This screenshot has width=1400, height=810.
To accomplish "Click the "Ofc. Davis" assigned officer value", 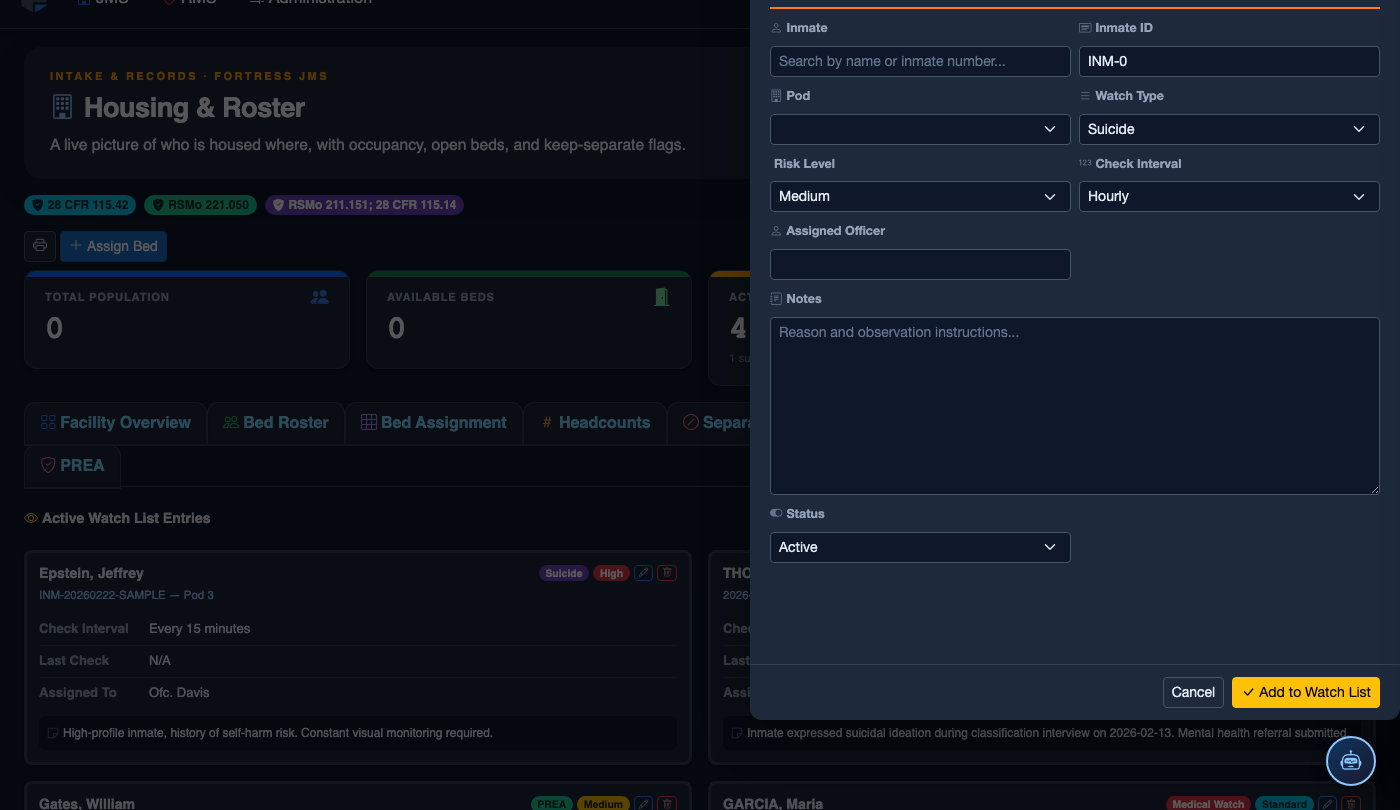I will pos(179,692).
